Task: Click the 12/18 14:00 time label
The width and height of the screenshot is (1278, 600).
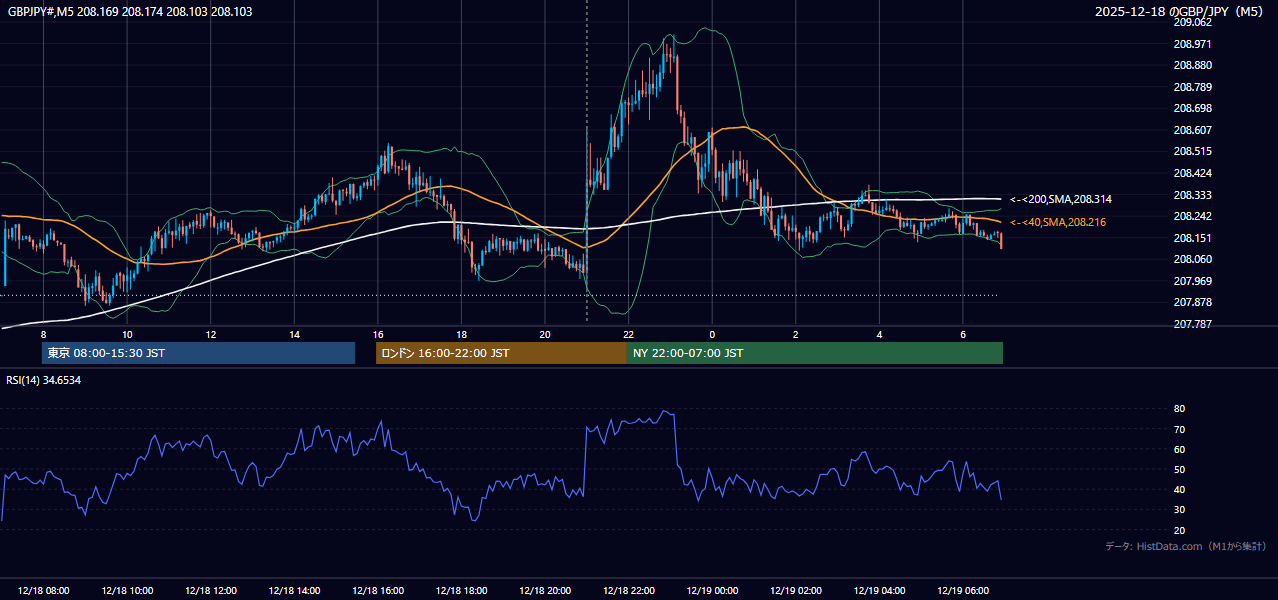Action: [x=294, y=591]
